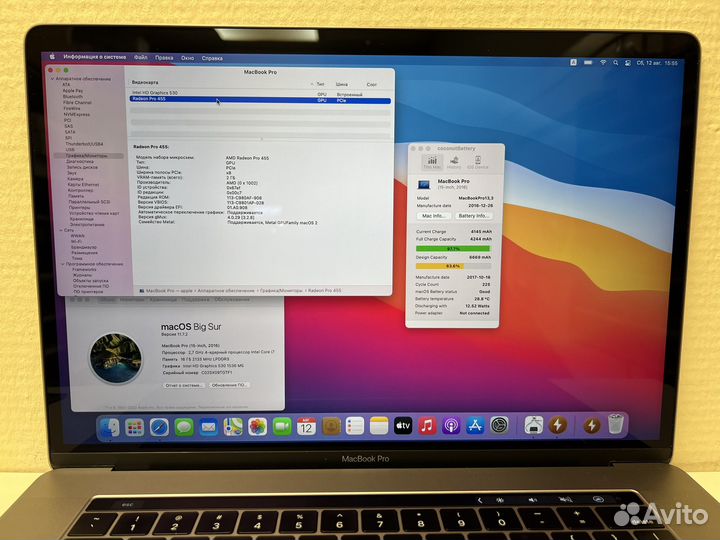720x540 pixels.
Task: Click the menu bar date and time
Action: pyautogui.click(x=657, y=63)
